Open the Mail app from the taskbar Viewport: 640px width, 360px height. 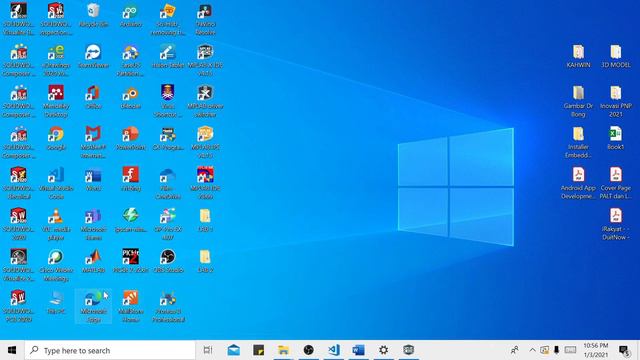[234, 350]
